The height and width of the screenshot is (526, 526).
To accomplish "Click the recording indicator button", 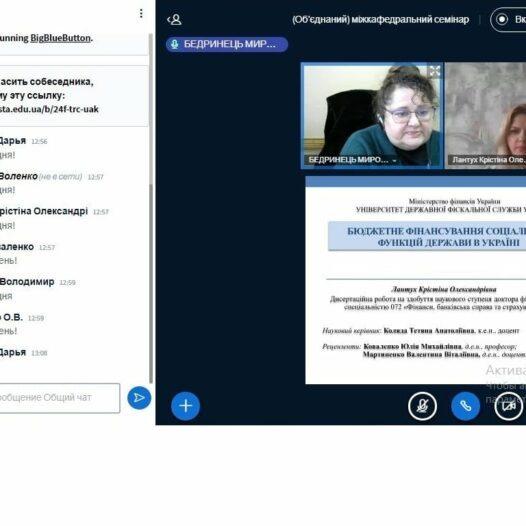I will [x=508, y=19].
